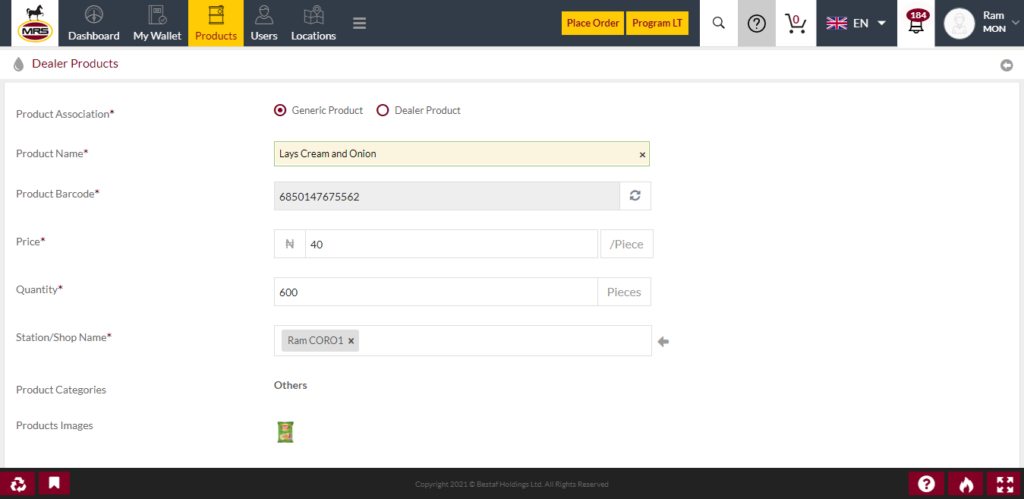Viewport: 1024px width, 499px height.
Task: Open the shopping cart icon
Action: coord(795,23)
